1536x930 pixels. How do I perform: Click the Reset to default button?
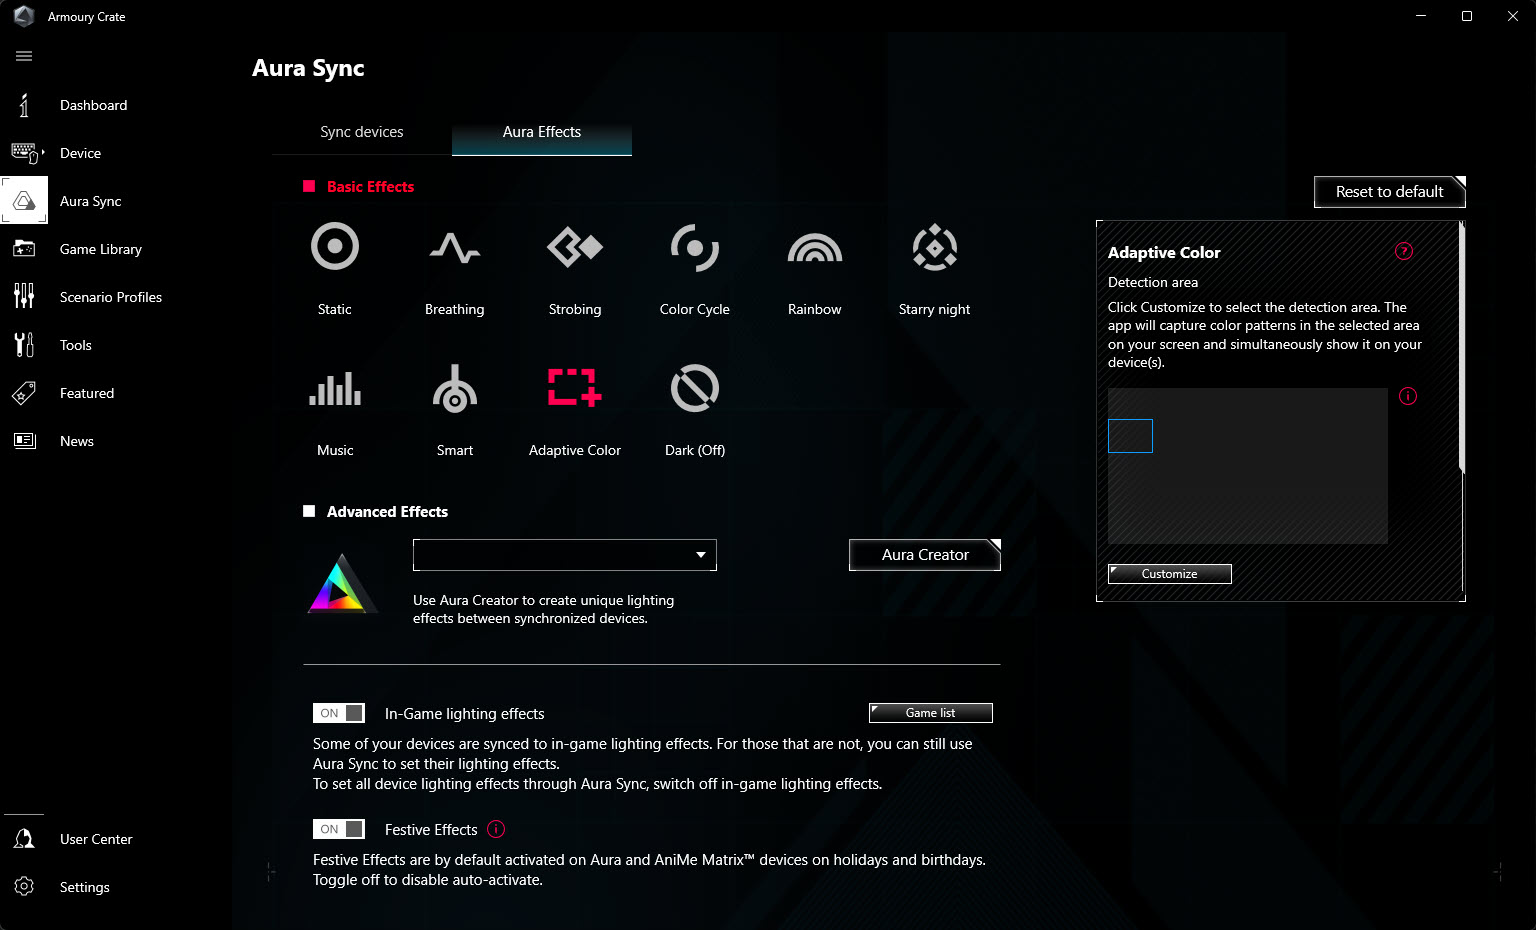click(1390, 192)
